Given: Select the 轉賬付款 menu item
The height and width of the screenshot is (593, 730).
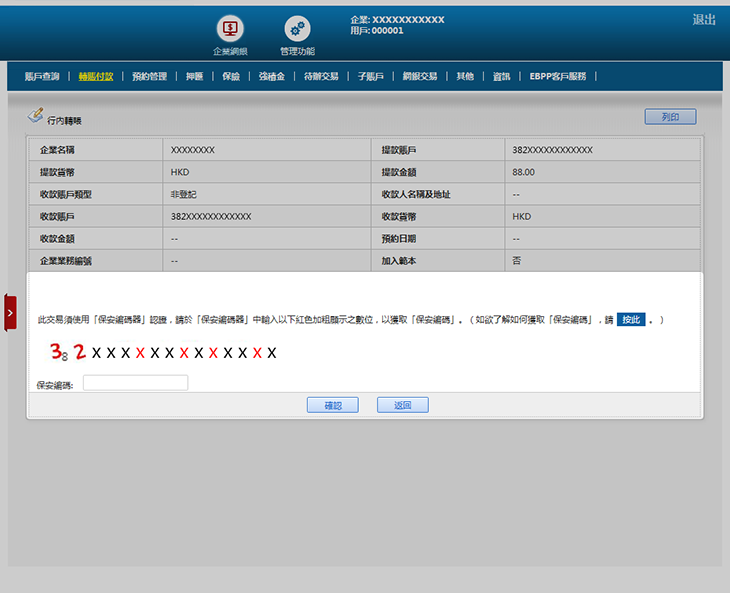Looking at the screenshot, I should (x=96, y=76).
